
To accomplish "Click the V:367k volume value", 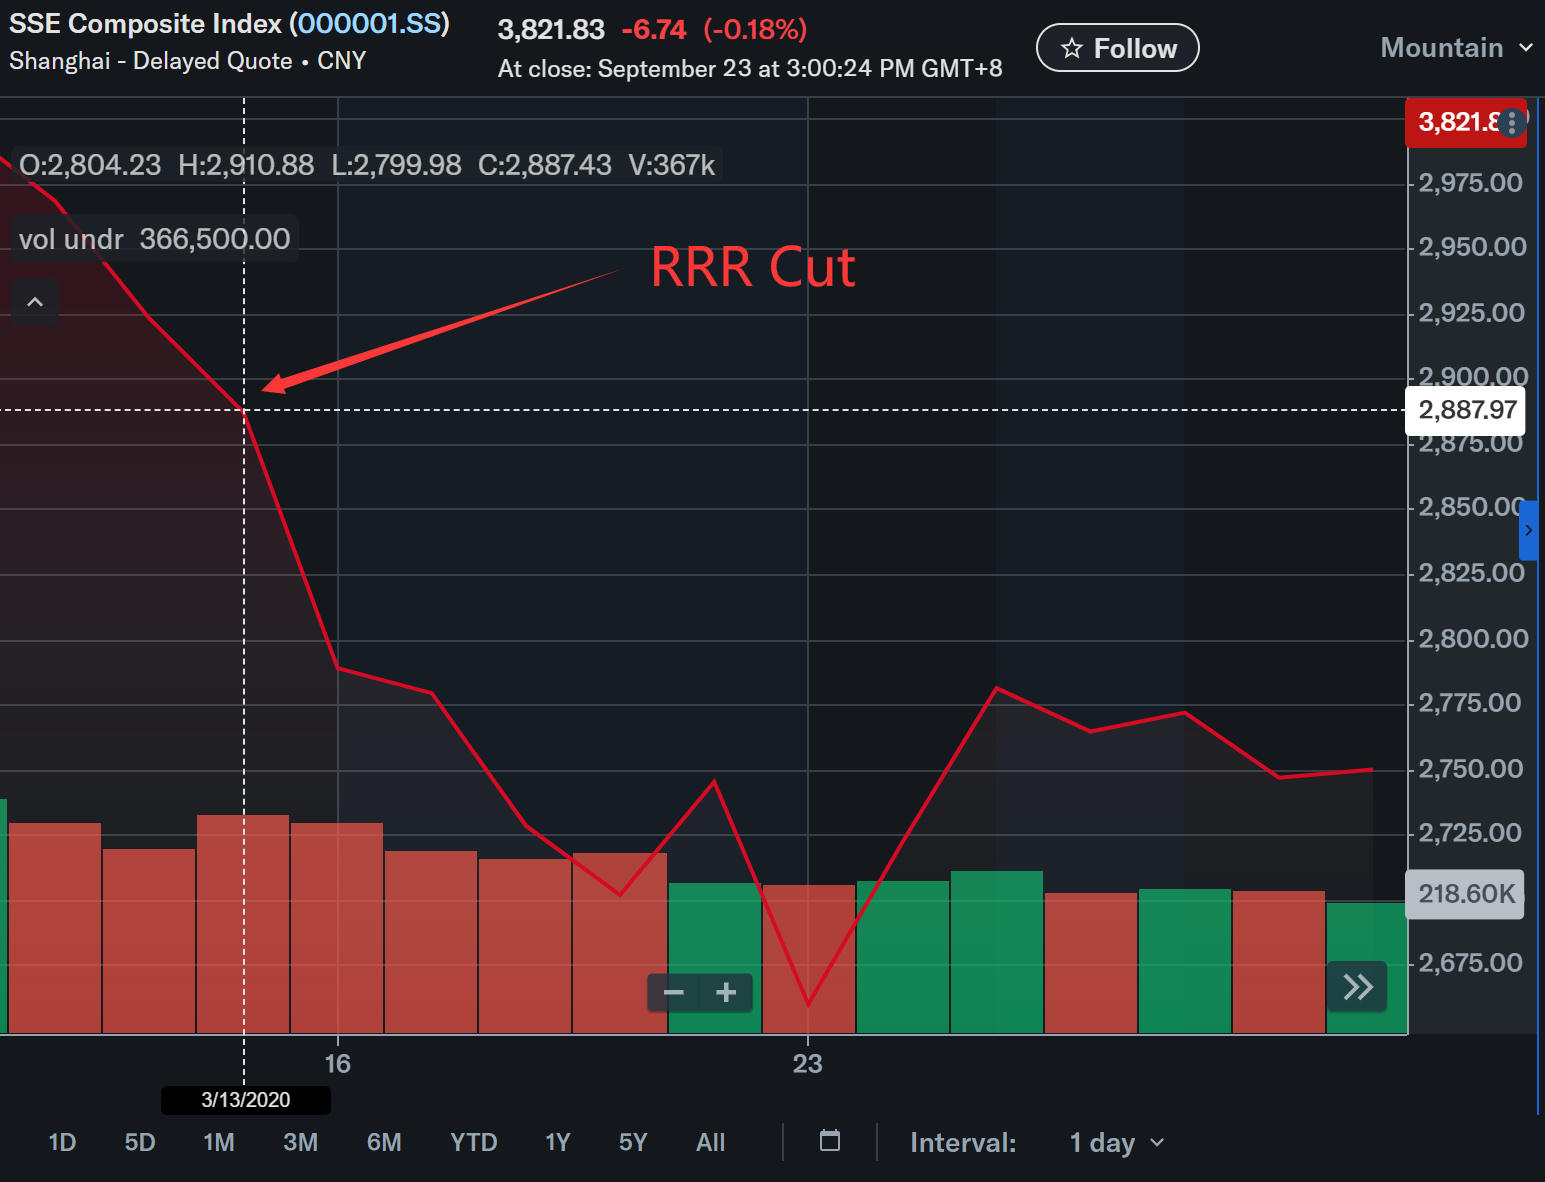I will pos(671,165).
